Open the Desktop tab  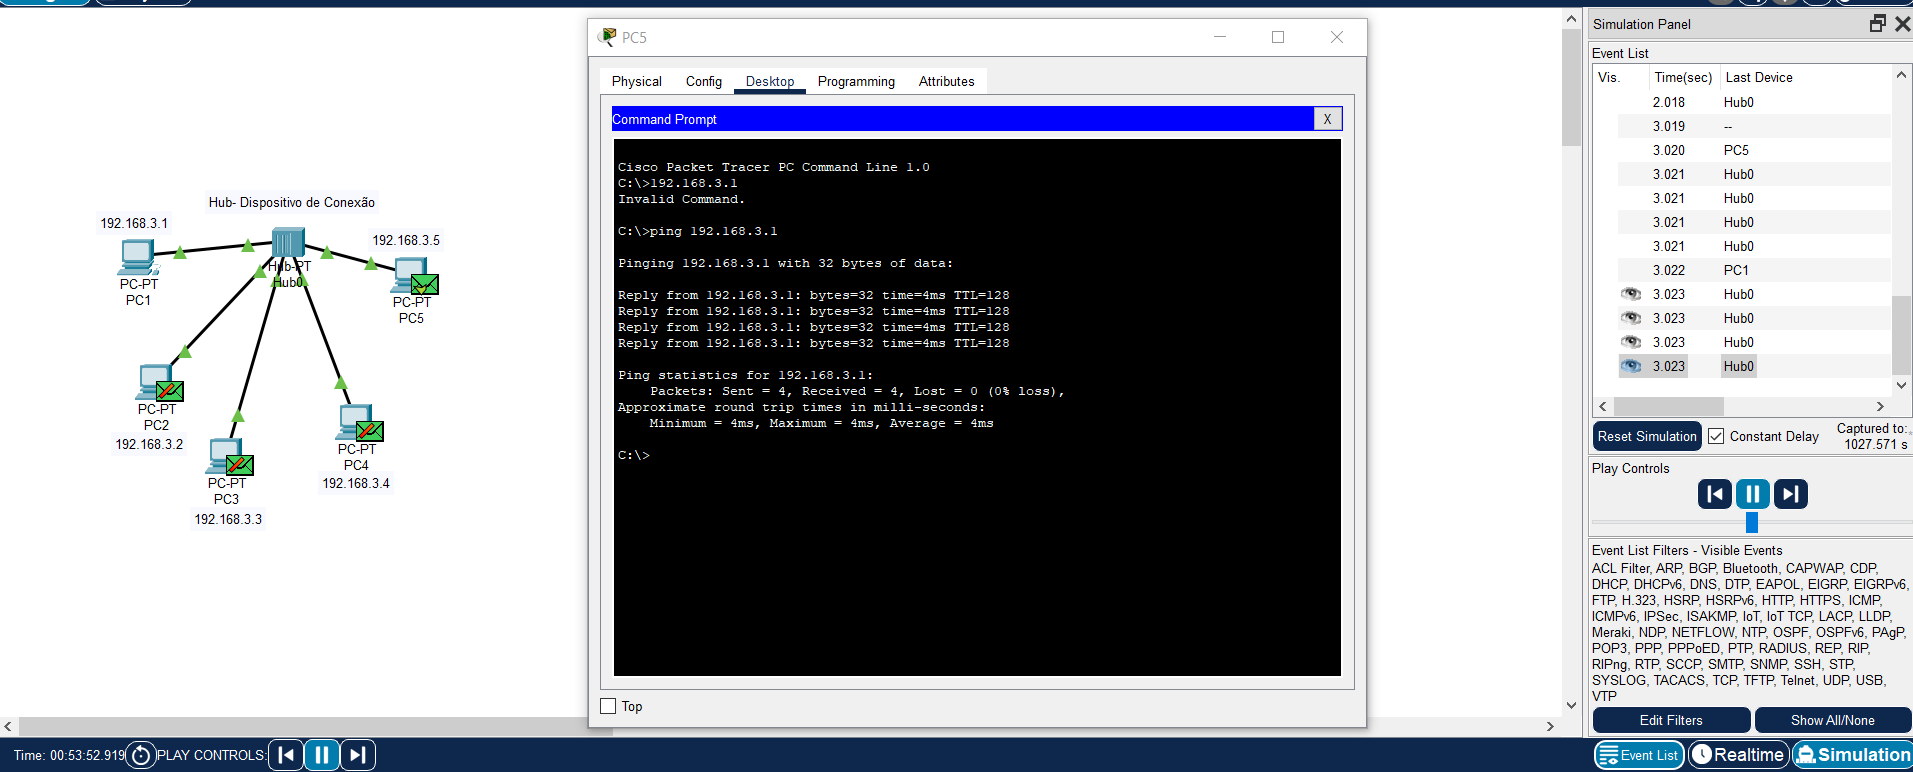click(x=770, y=81)
